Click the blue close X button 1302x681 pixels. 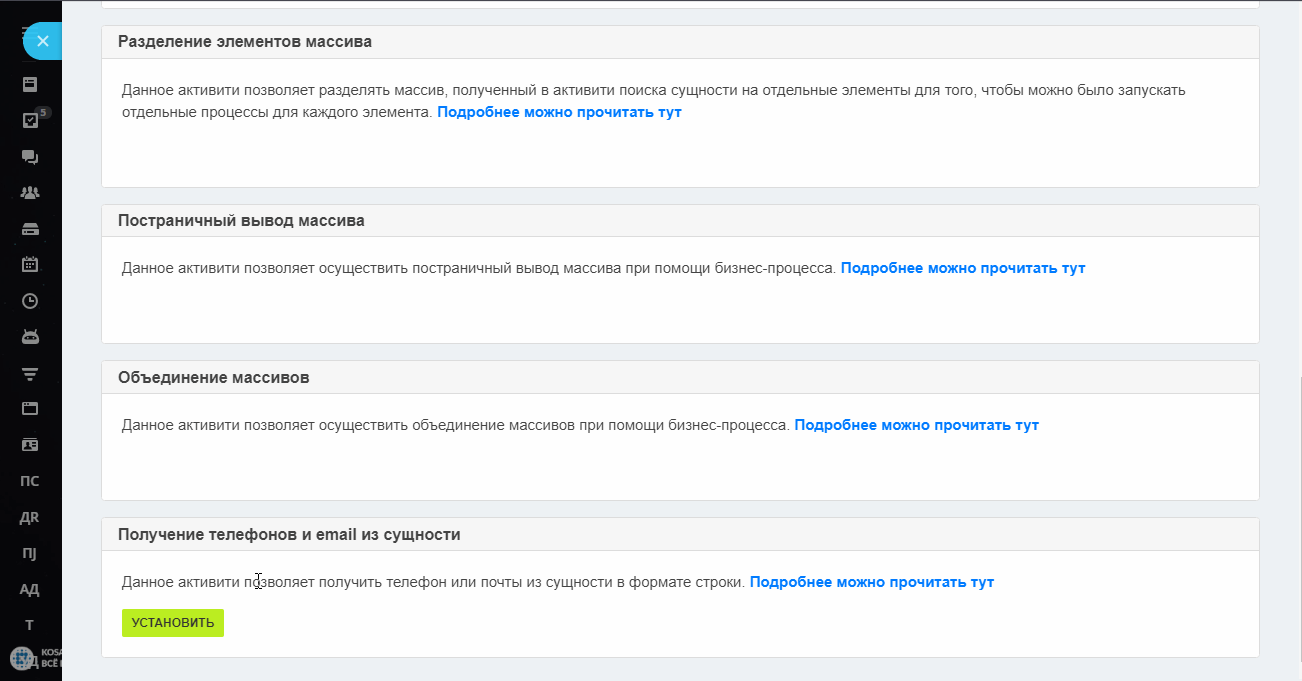point(42,41)
